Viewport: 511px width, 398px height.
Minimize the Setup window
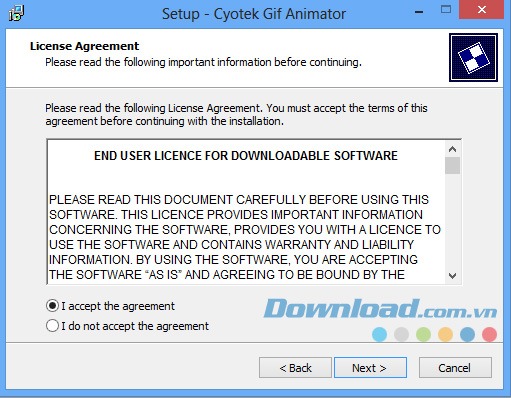point(419,12)
